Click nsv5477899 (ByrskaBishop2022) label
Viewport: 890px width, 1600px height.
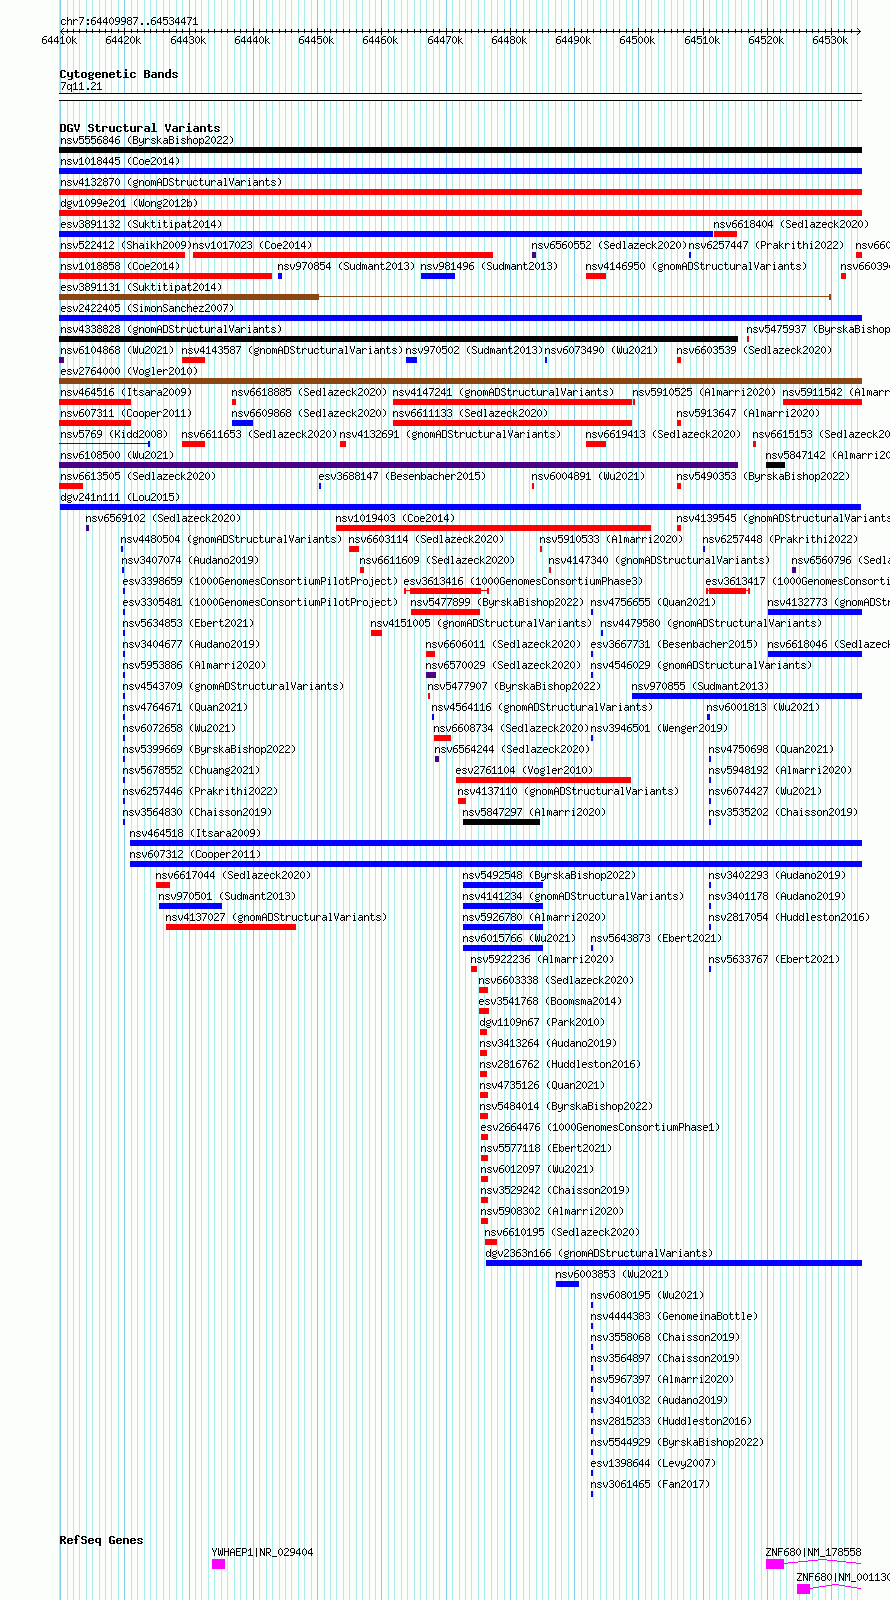click(x=497, y=602)
